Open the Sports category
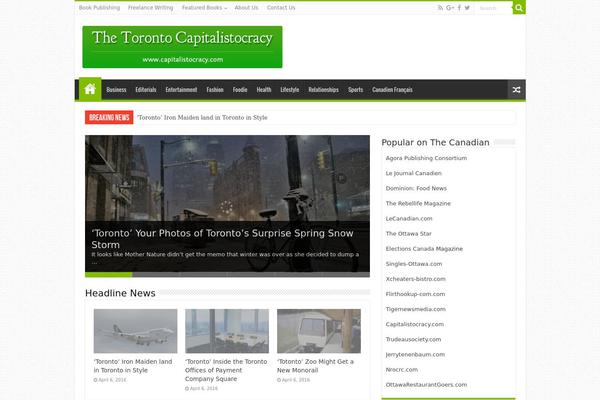This screenshot has height=400, width=600. pos(355,90)
